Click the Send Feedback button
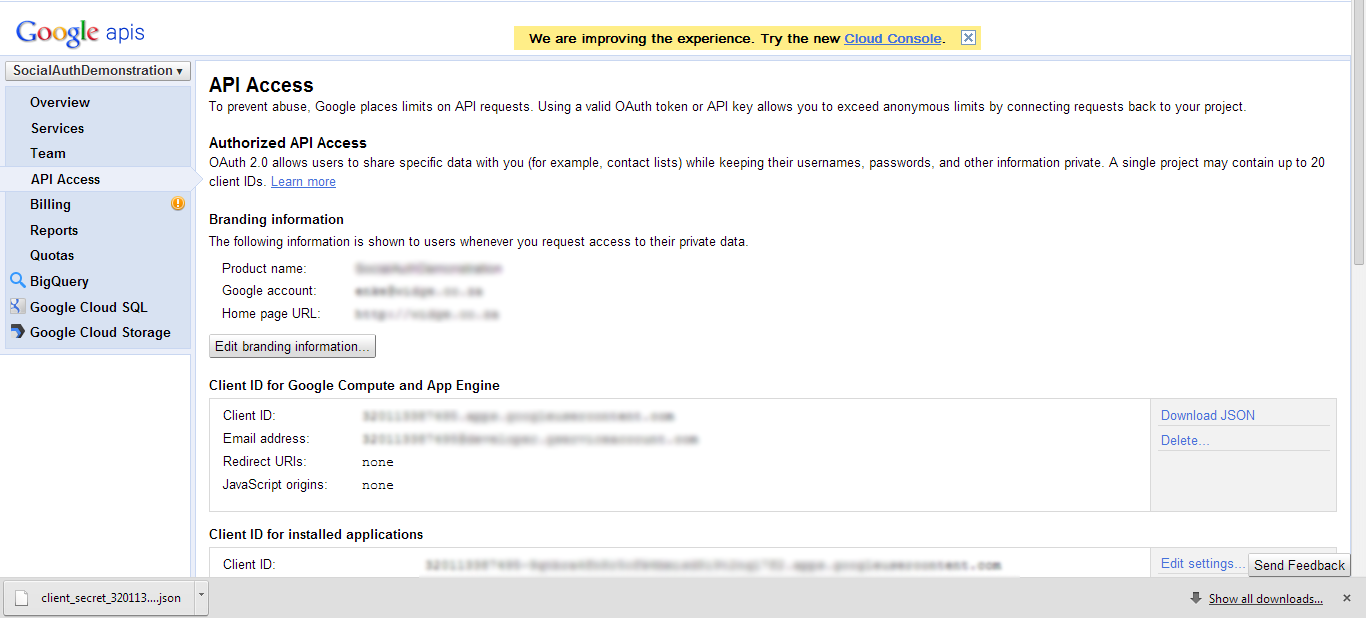 pyautogui.click(x=1299, y=565)
